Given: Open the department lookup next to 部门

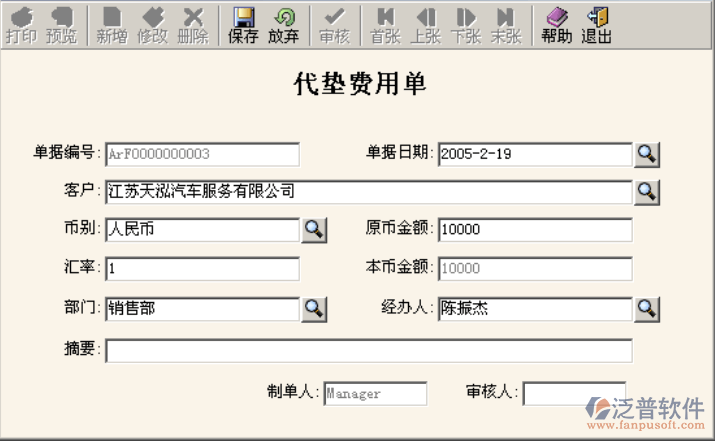Looking at the screenshot, I should (315, 309).
